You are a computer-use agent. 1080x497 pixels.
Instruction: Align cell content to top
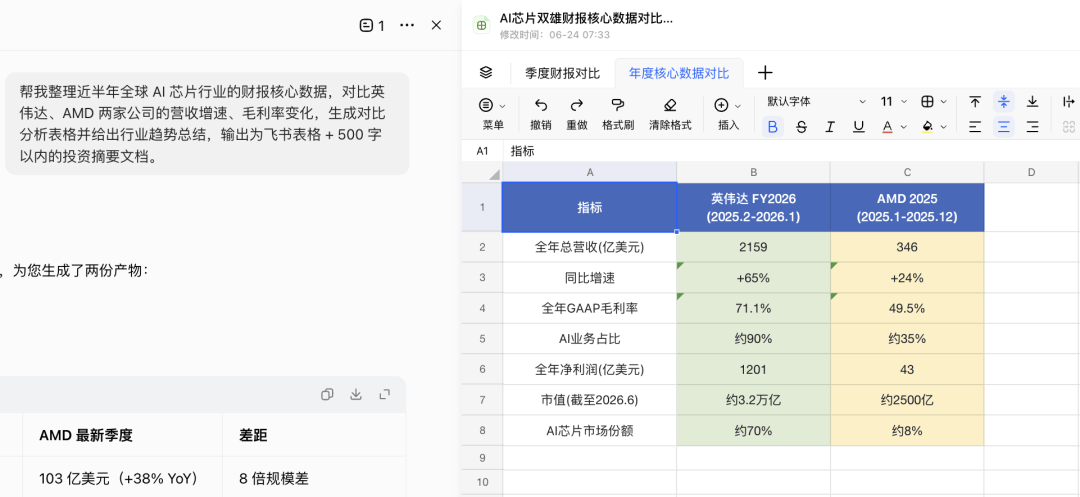point(975,102)
